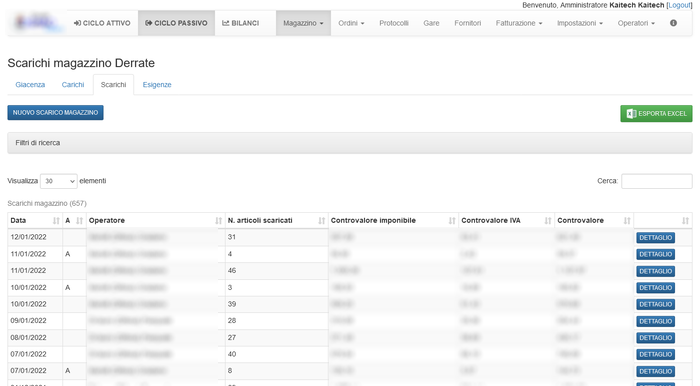Switch to the Giacenza tab
The image size is (700, 386).
[30, 85]
